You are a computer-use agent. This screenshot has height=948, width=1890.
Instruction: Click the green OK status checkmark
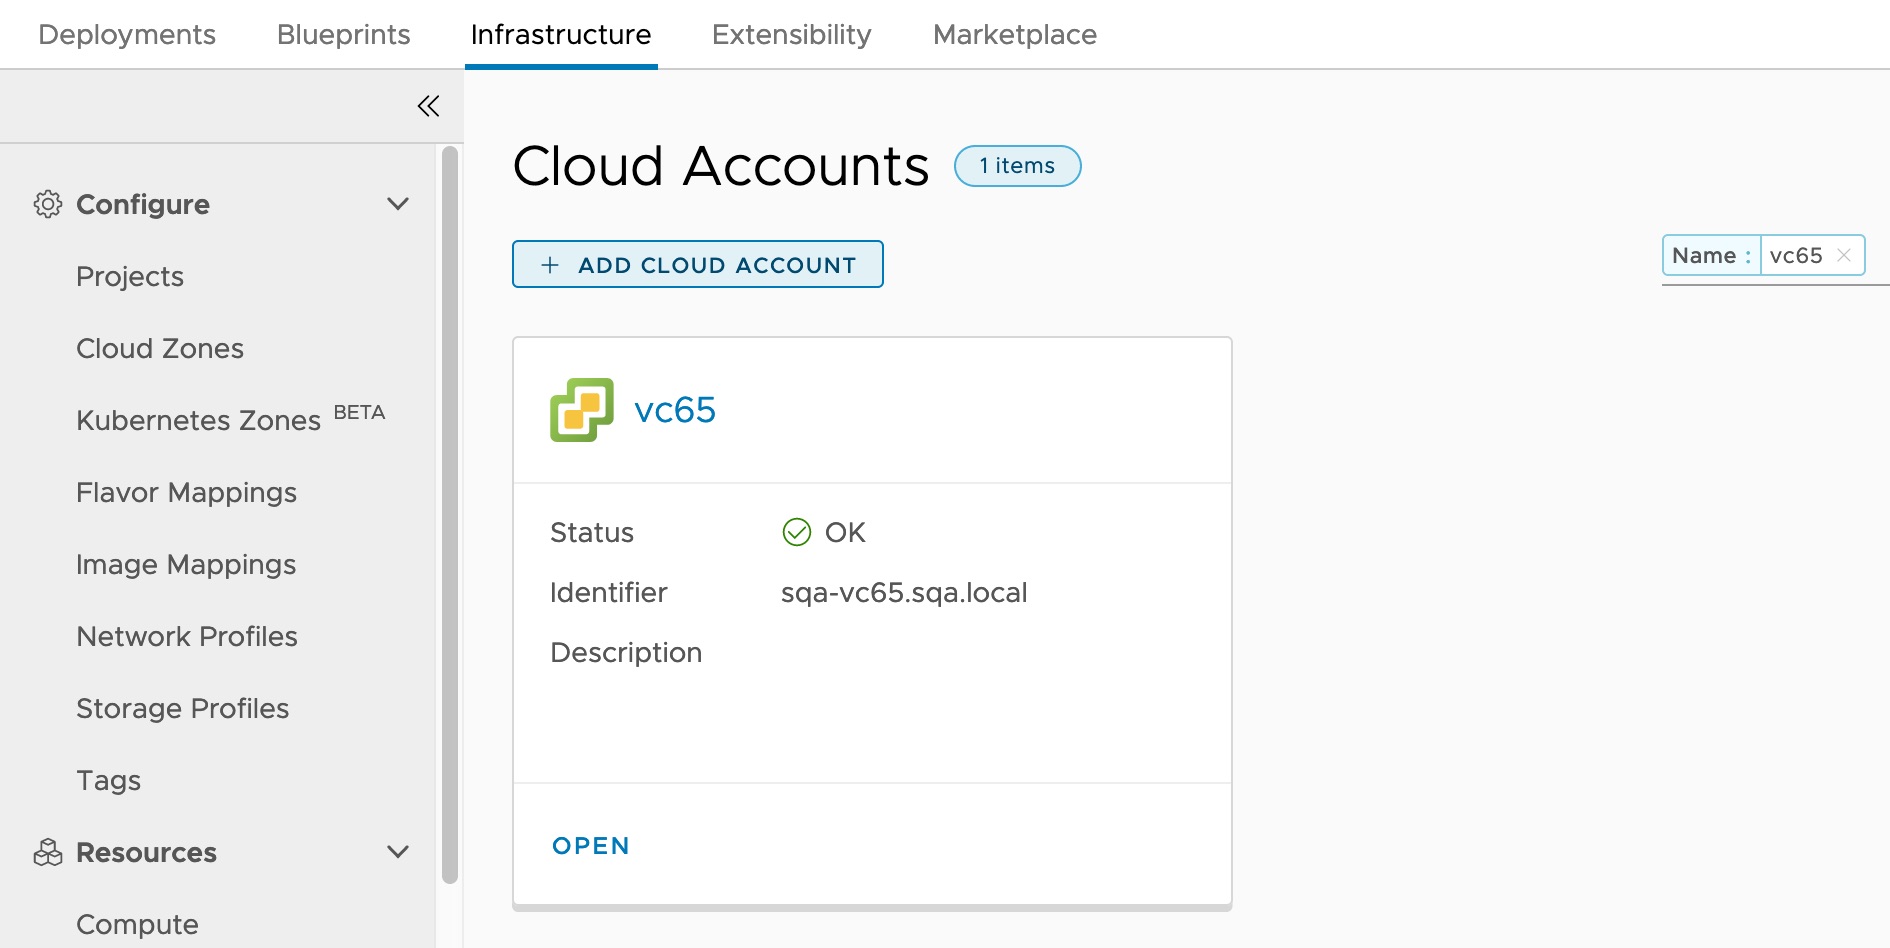[x=795, y=532]
